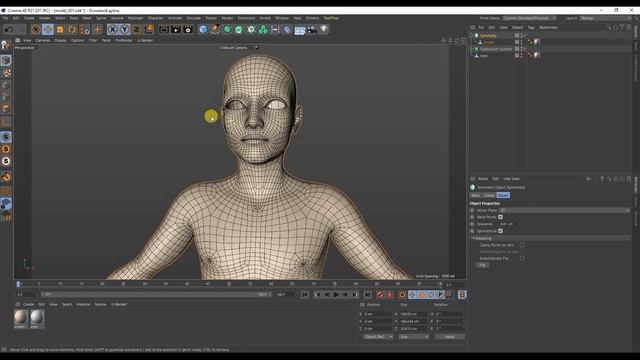This screenshot has height=360, width=640.
Task: Add a Light object from toolbar
Action: coord(324,29)
